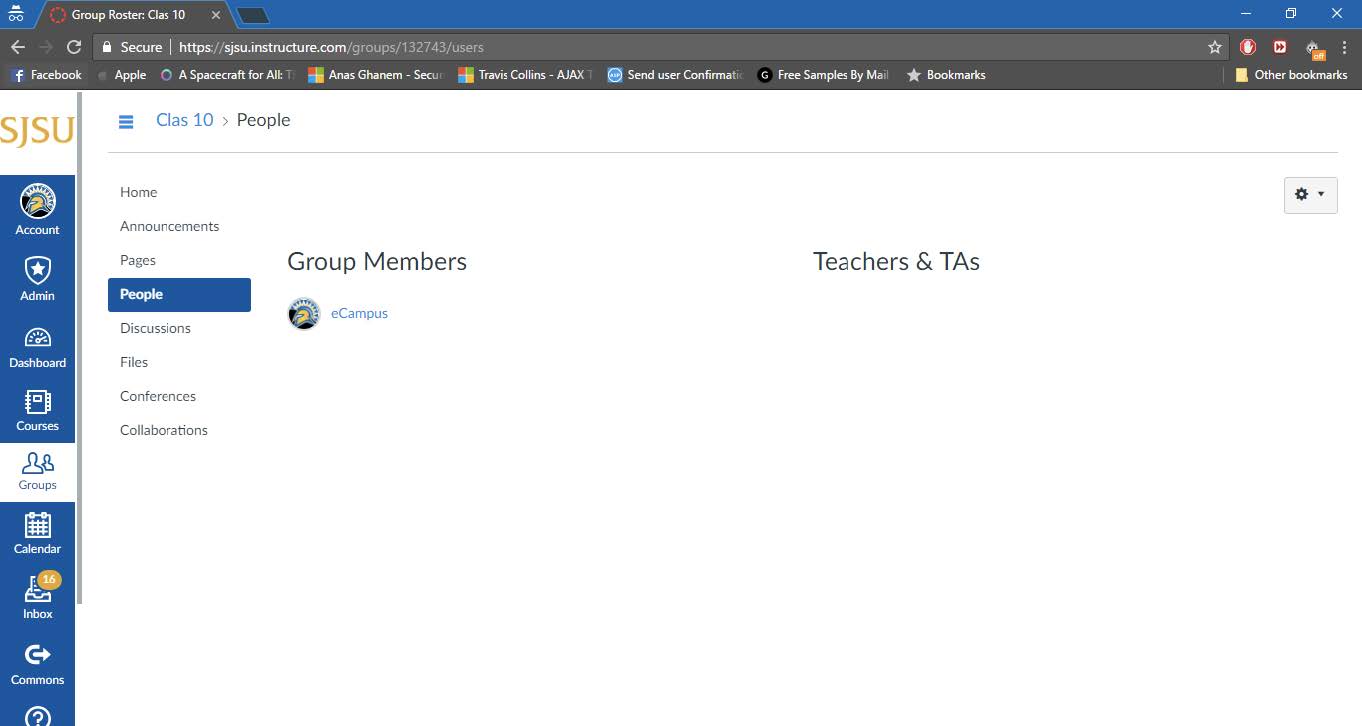Select the Admin icon

click(x=37, y=276)
